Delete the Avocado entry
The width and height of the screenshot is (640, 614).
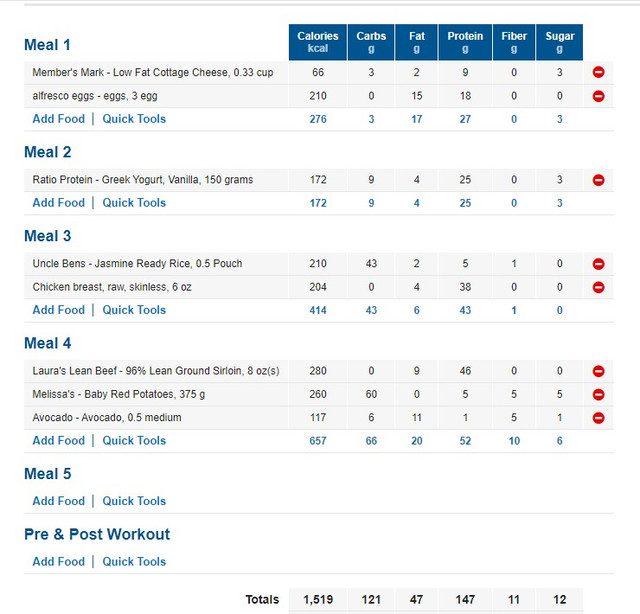click(x=598, y=417)
